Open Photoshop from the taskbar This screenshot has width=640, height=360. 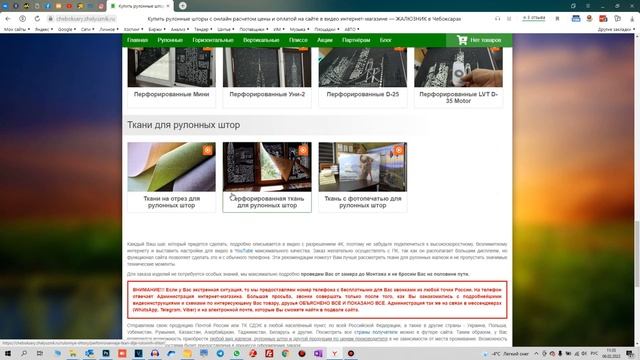tap(106, 353)
